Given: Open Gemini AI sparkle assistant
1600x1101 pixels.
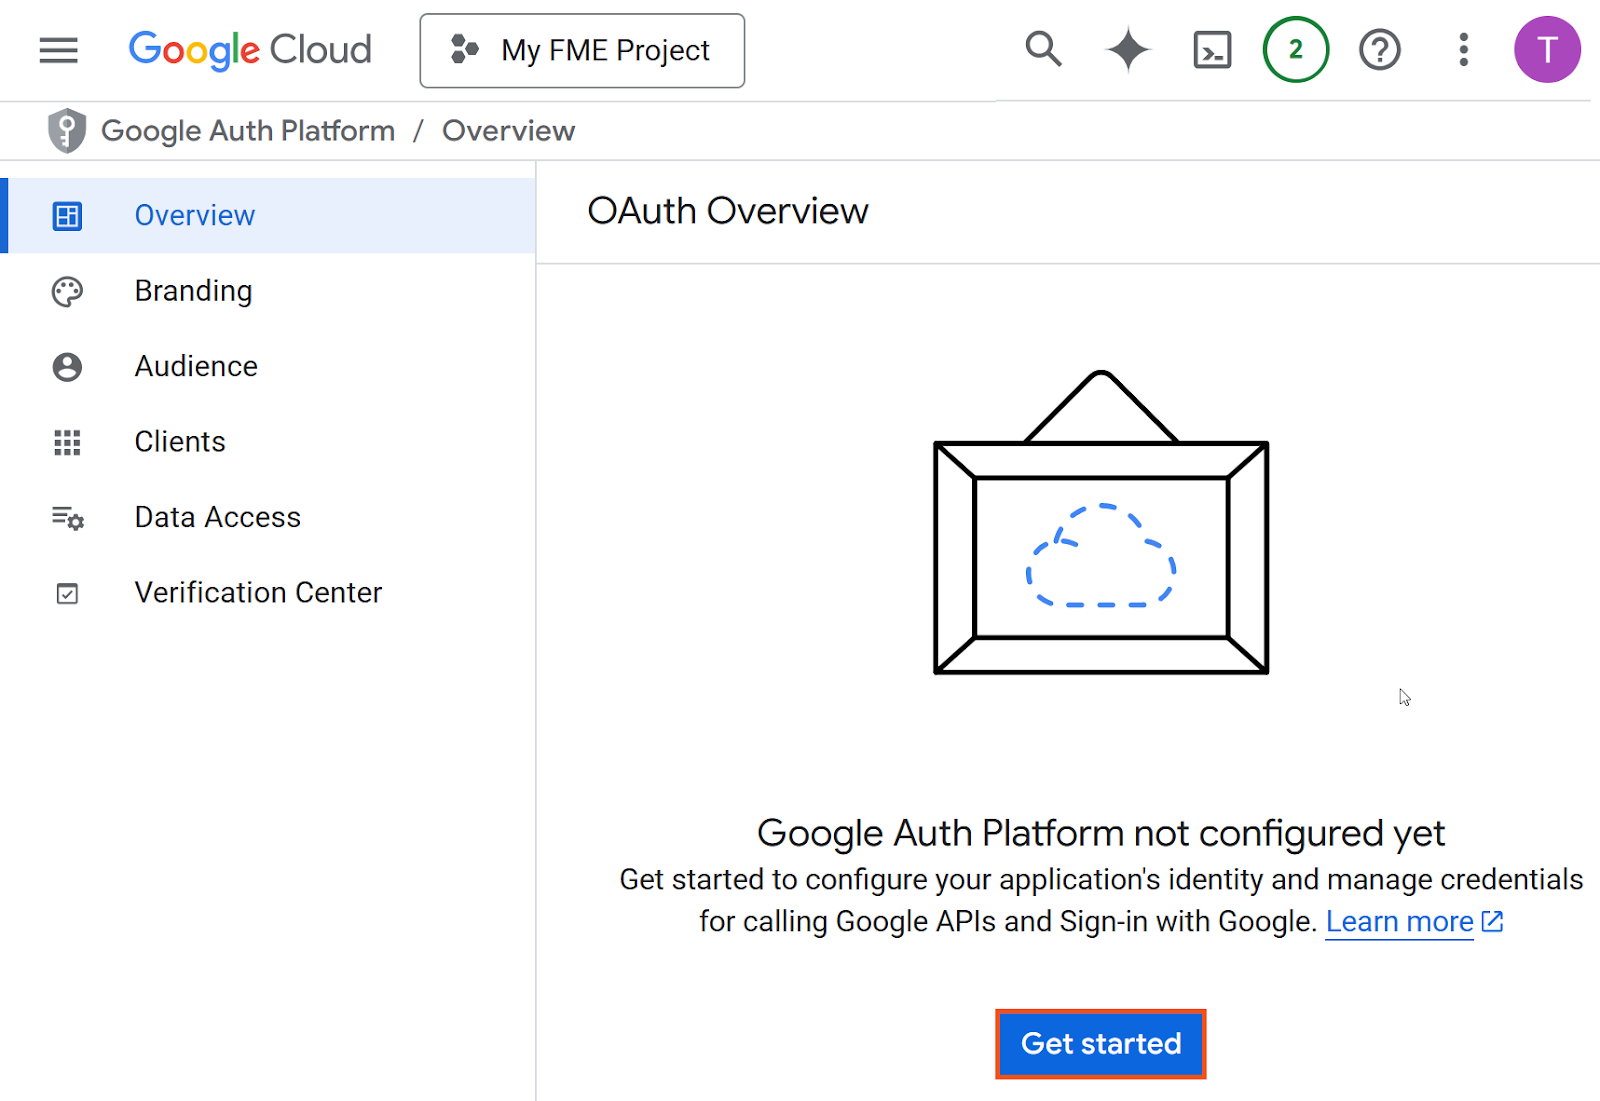Looking at the screenshot, I should click(1128, 50).
